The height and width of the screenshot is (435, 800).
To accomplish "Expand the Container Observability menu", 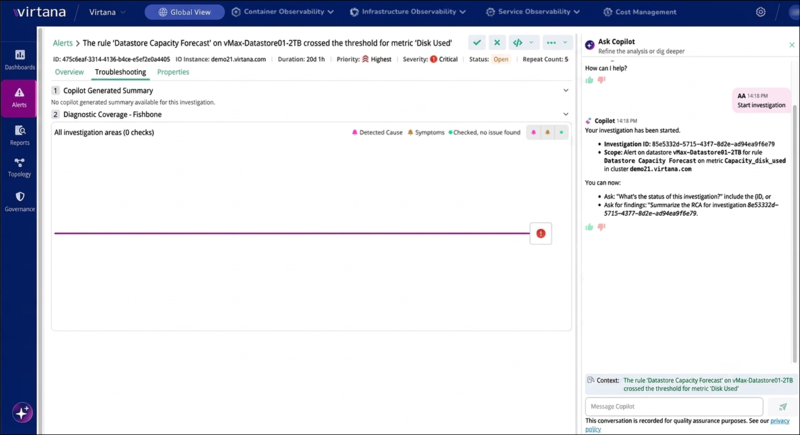I will [x=283, y=12].
